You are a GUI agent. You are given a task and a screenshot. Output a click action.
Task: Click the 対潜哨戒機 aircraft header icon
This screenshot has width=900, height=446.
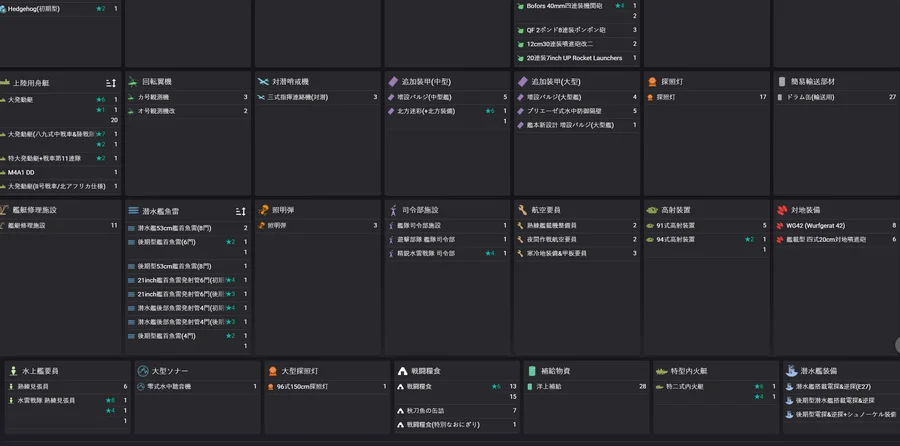pos(263,82)
